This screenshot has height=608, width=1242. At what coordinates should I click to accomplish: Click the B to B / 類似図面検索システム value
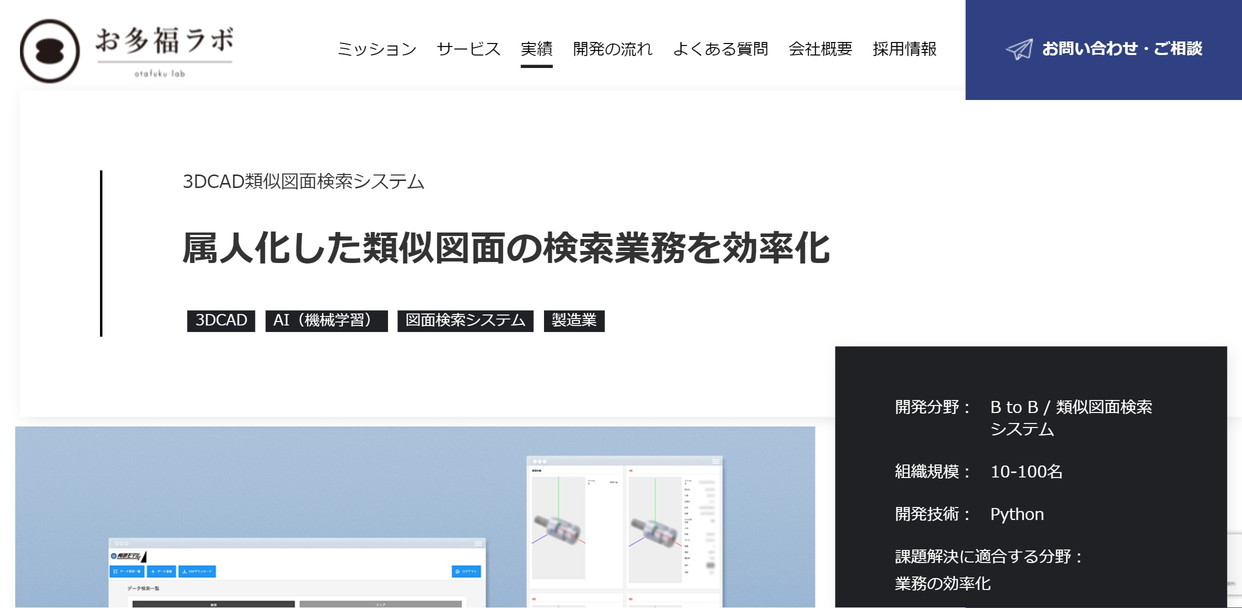coord(1071,418)
